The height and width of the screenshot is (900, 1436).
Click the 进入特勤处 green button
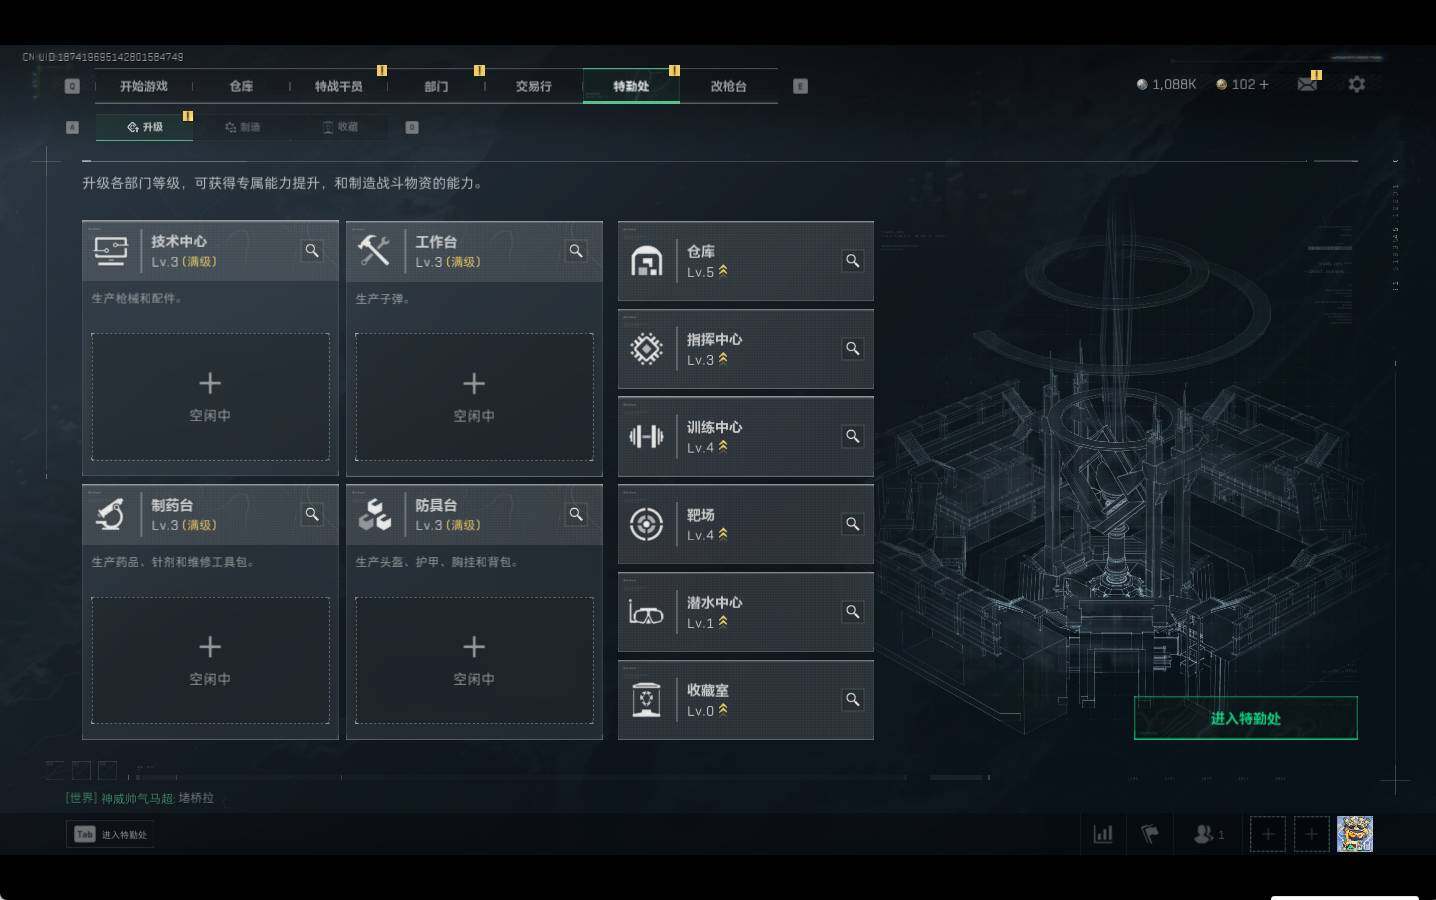tap(1245, 718)
